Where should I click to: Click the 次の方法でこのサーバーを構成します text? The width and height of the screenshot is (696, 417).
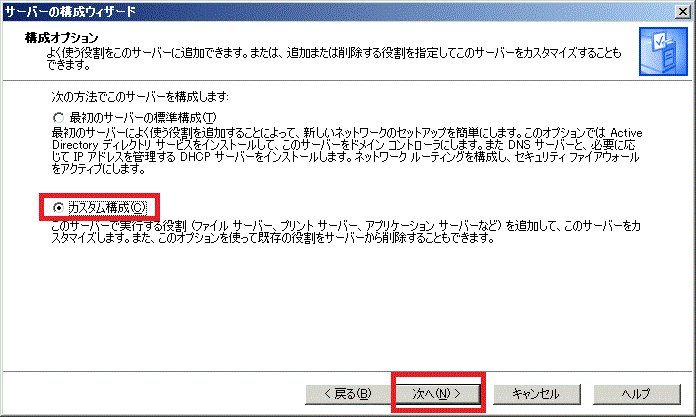point(140,96)
